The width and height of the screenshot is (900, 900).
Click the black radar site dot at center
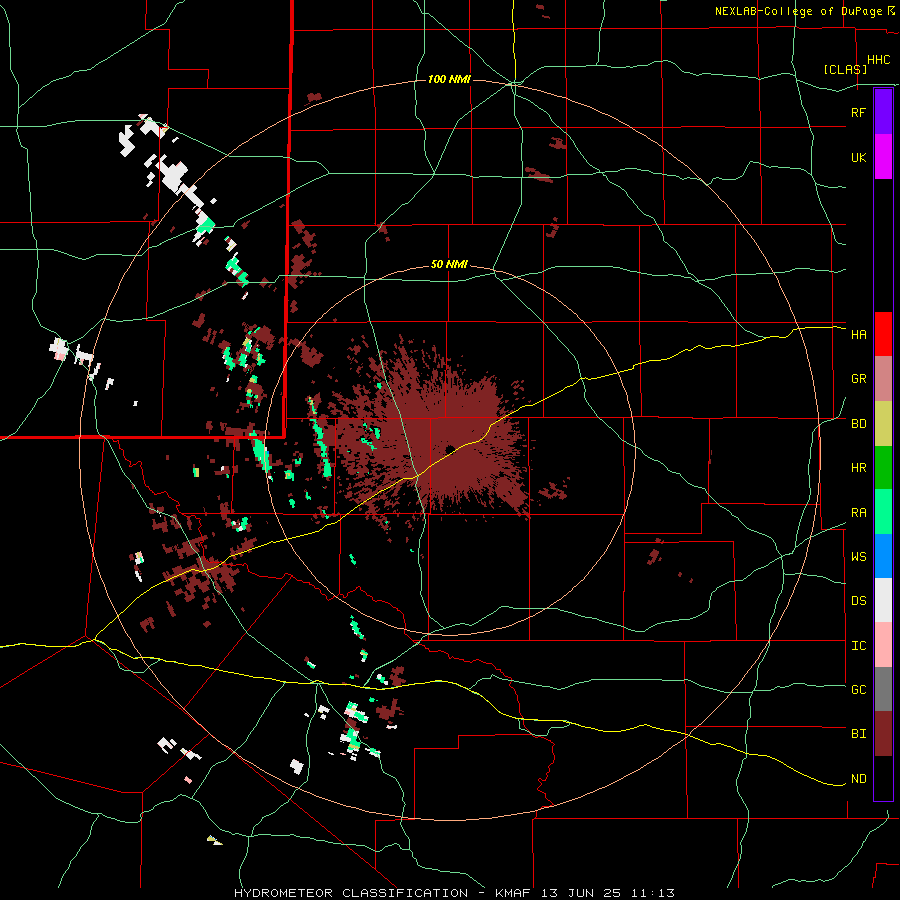[x=449, y=449]
